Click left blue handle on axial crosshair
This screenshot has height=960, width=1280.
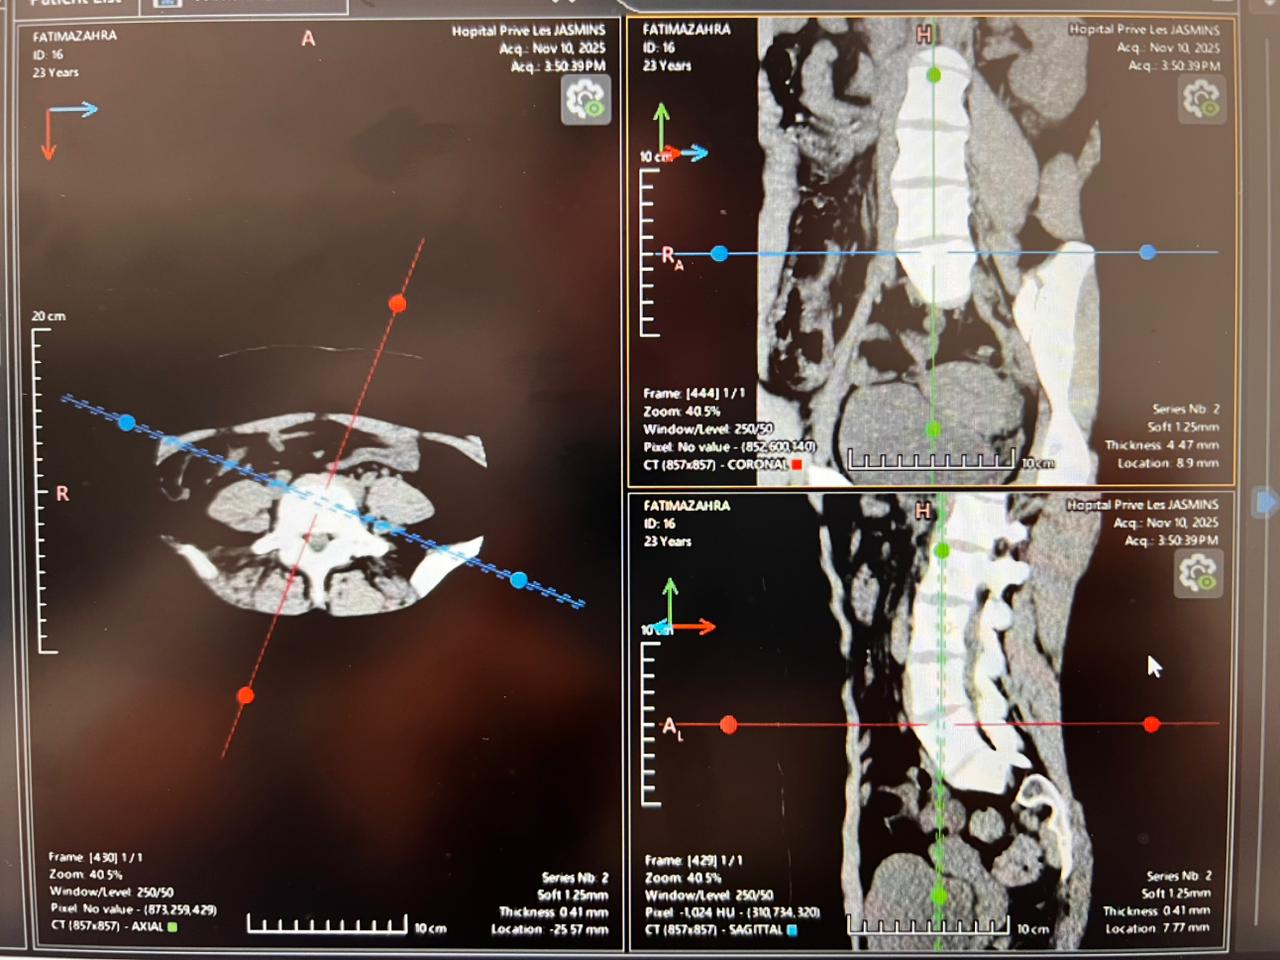pos(126,423)
